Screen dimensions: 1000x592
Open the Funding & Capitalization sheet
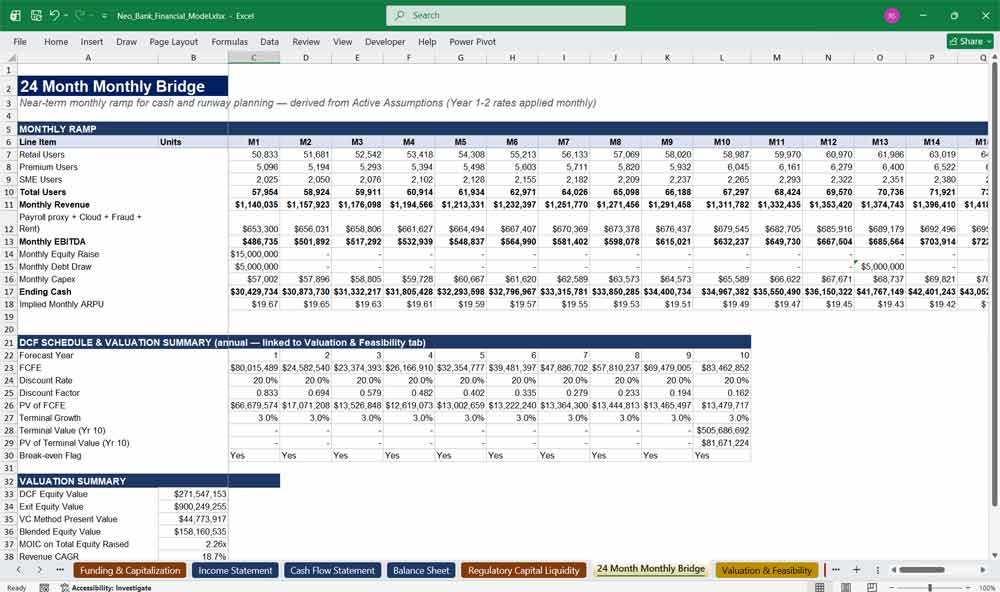pos(130,570)
